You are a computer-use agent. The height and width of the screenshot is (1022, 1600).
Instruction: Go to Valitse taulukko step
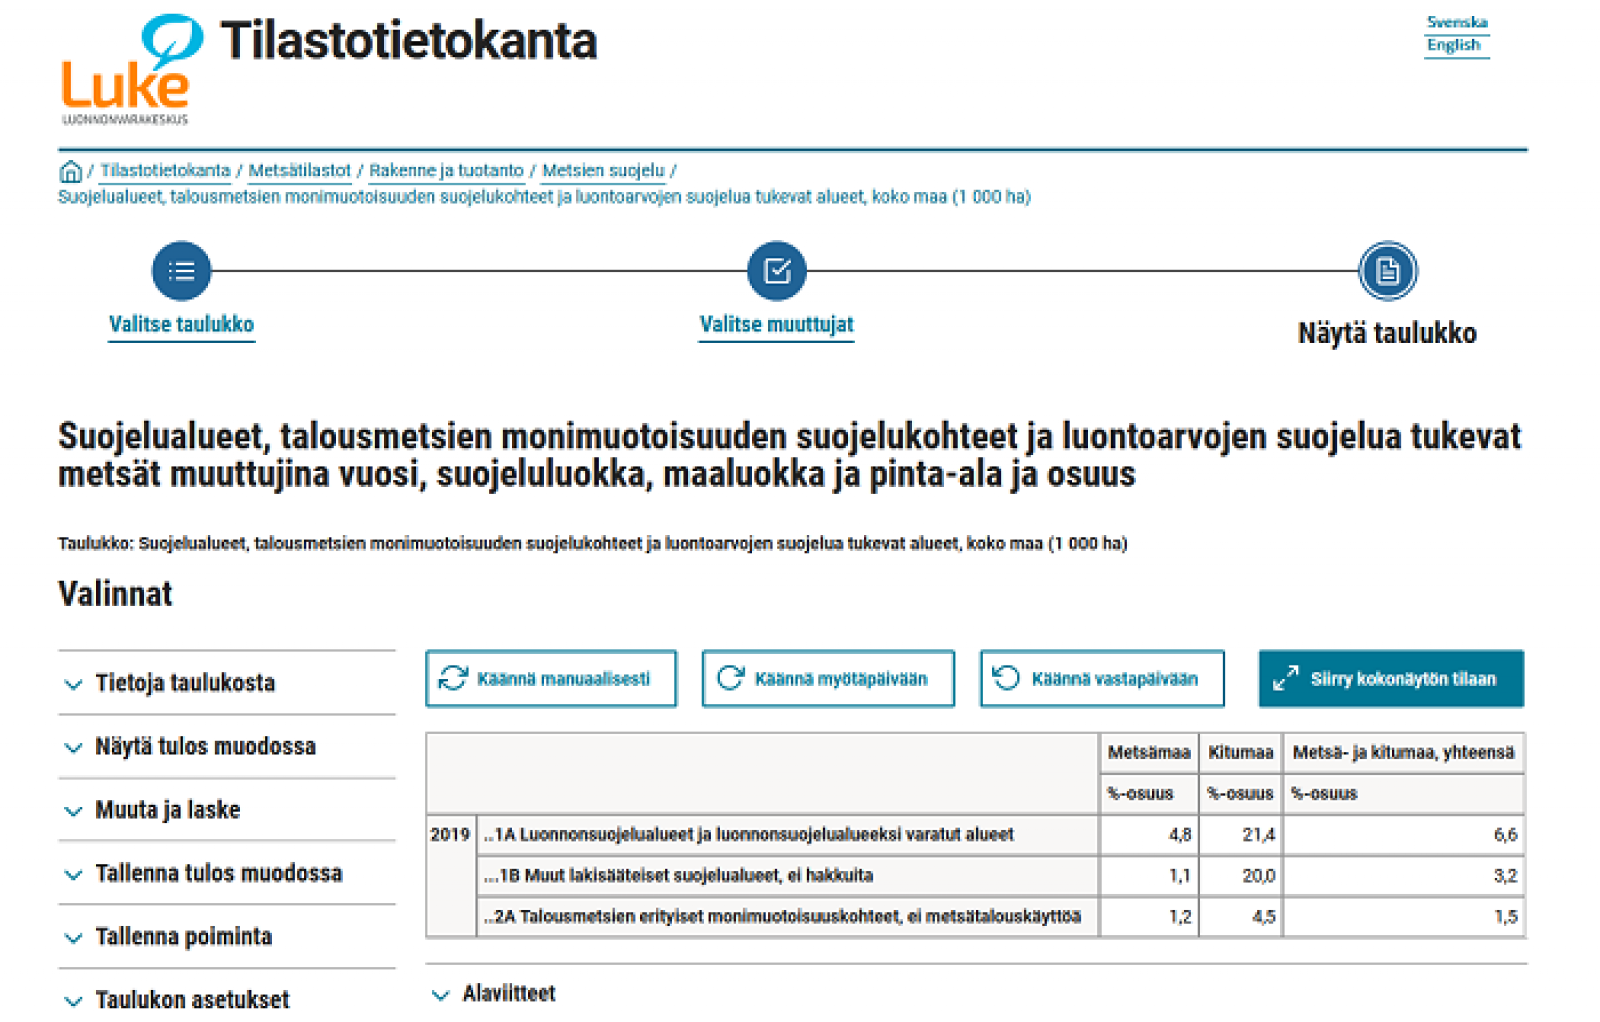[x=181, y=324]
